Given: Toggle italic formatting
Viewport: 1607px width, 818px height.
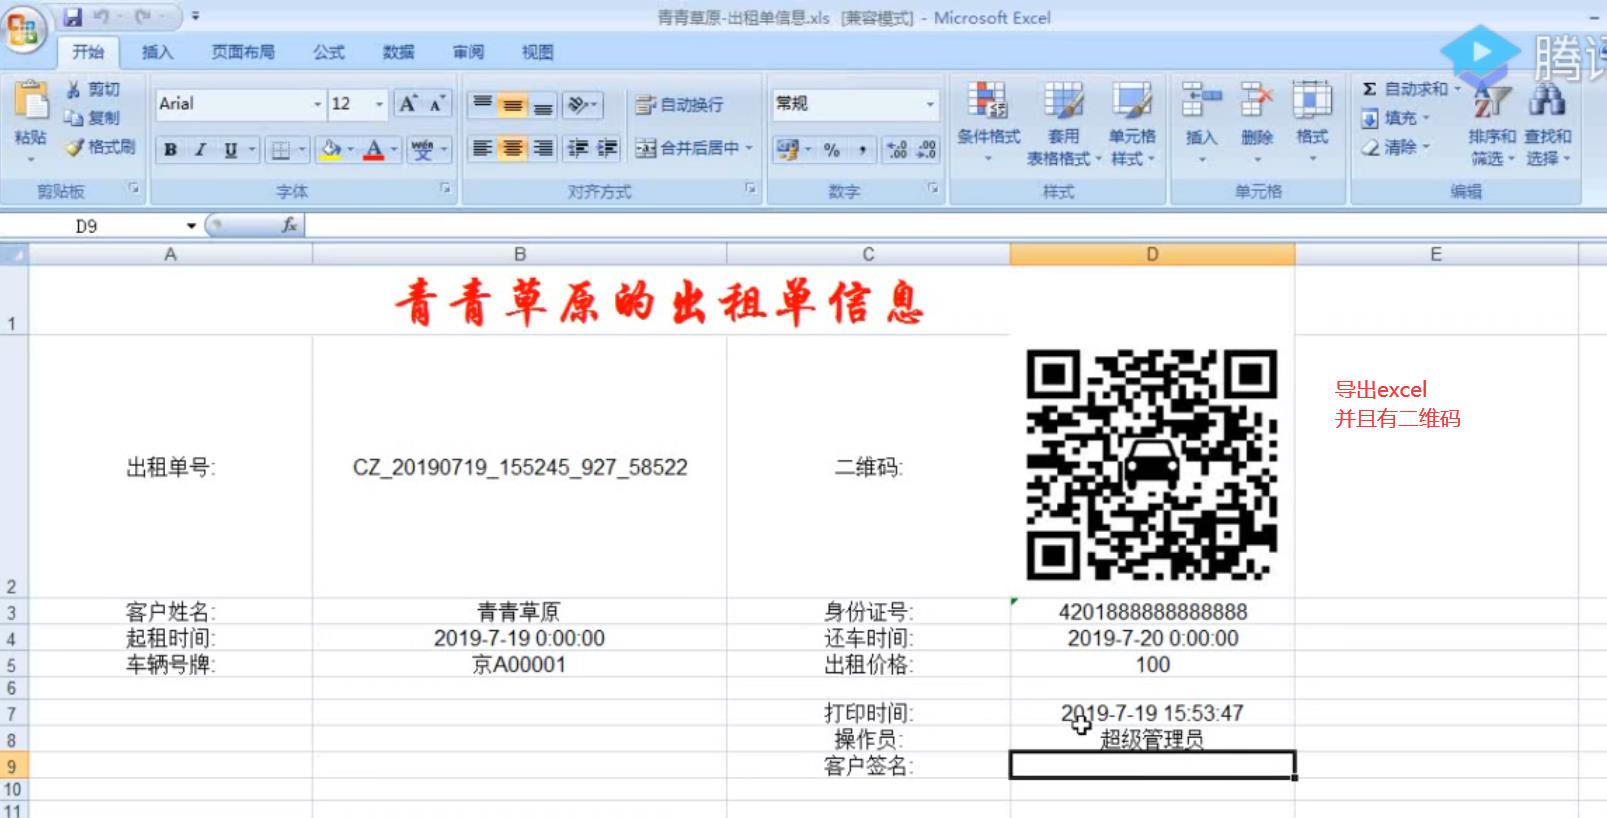Looking at the screenshot, I should click(x=200, y=150).
